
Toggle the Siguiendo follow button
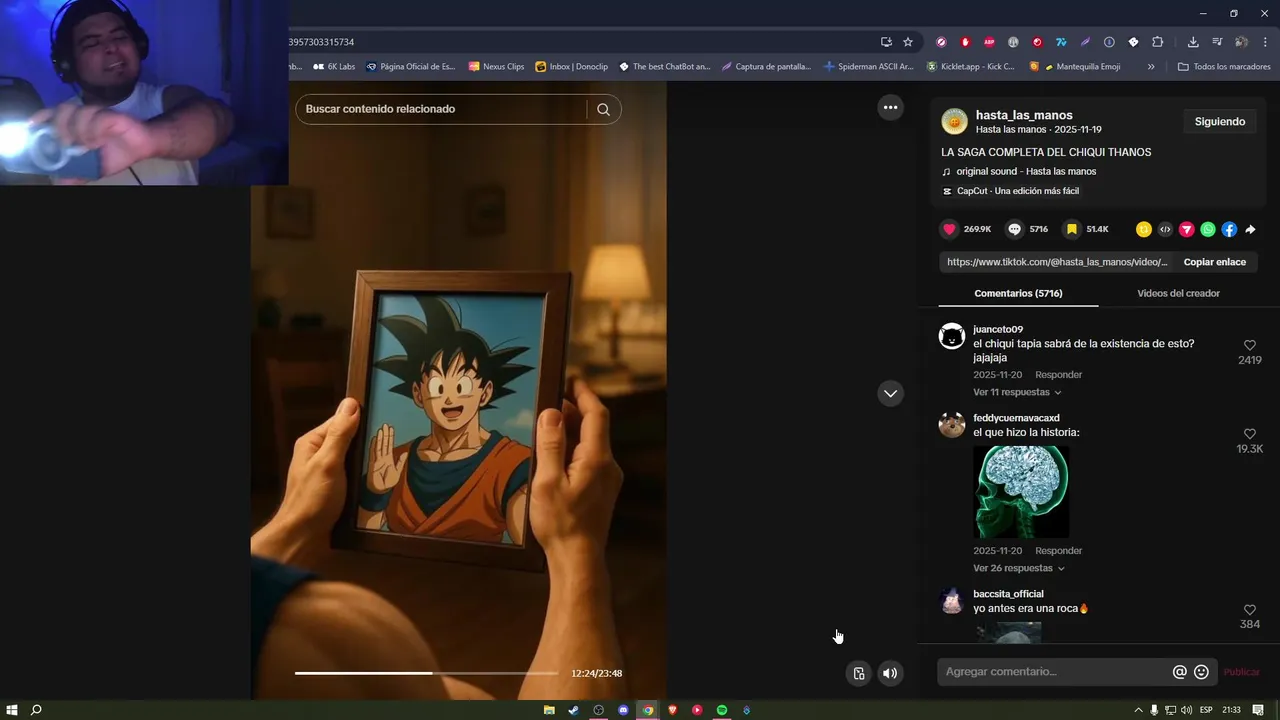tap(1220, 121)
